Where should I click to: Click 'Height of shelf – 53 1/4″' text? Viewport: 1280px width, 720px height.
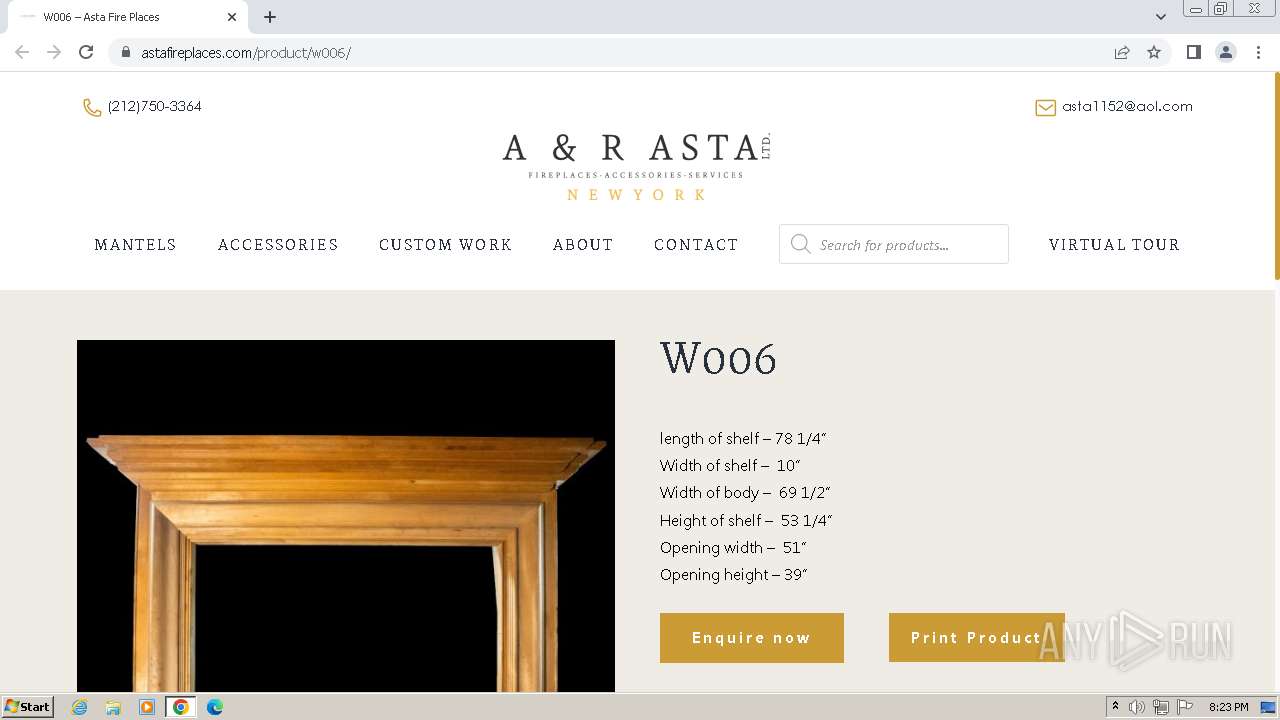point(746,521)
